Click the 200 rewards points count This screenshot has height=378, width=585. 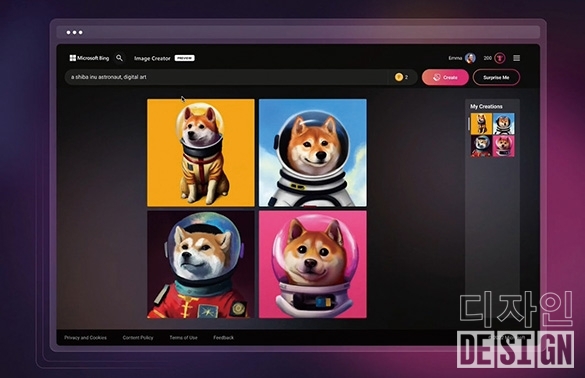[488, 58]
